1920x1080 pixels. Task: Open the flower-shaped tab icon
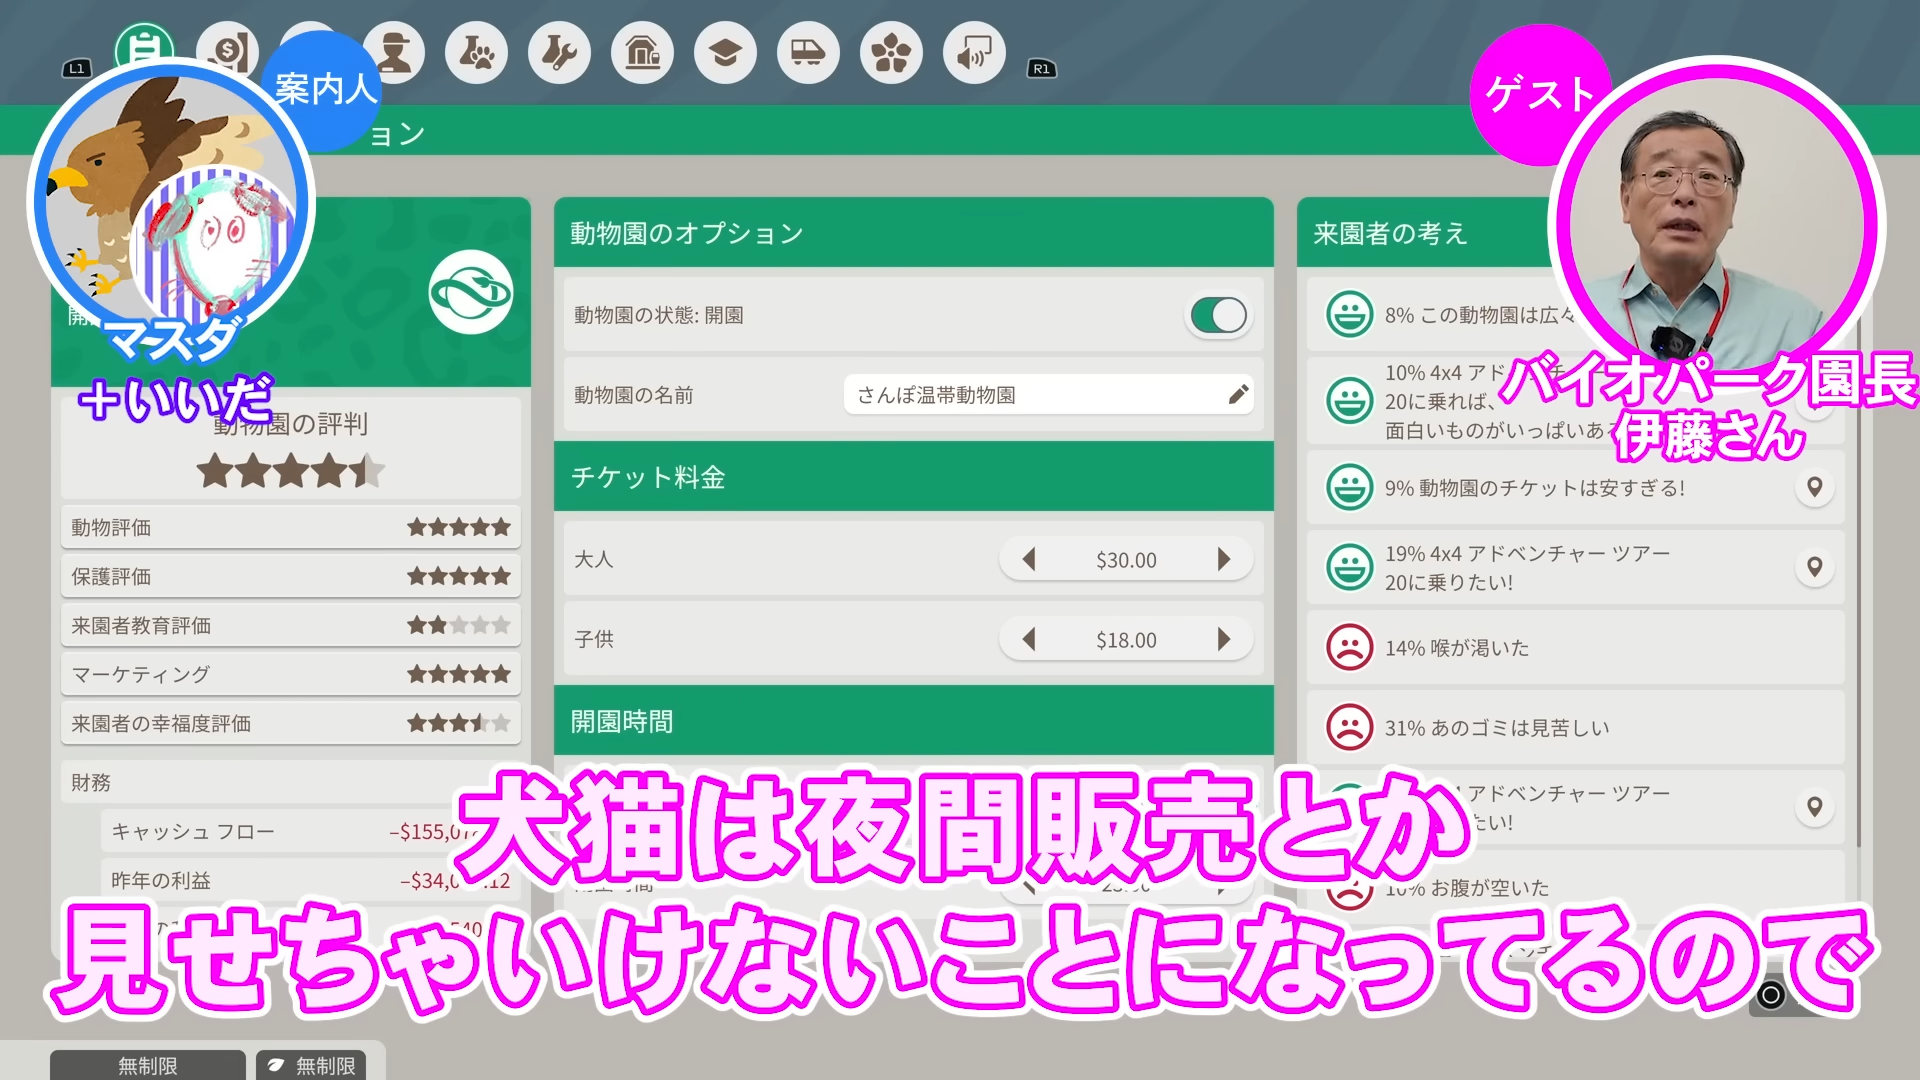pos(891,53)
